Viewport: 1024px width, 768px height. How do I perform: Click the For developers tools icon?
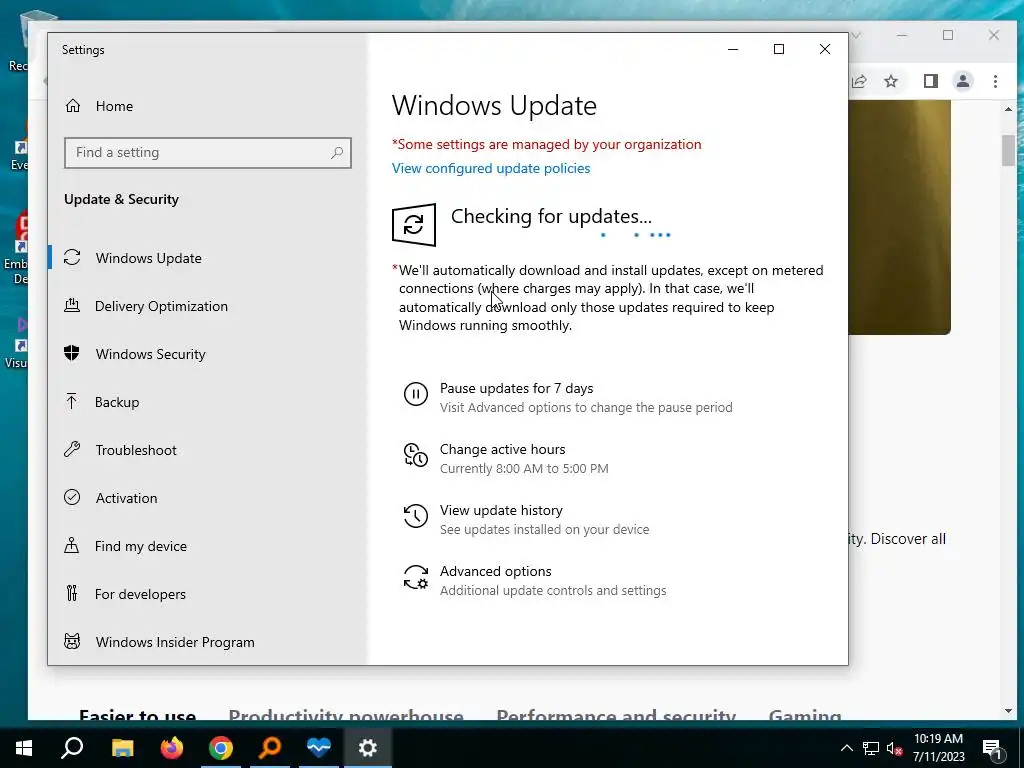[x=72, y=593]
